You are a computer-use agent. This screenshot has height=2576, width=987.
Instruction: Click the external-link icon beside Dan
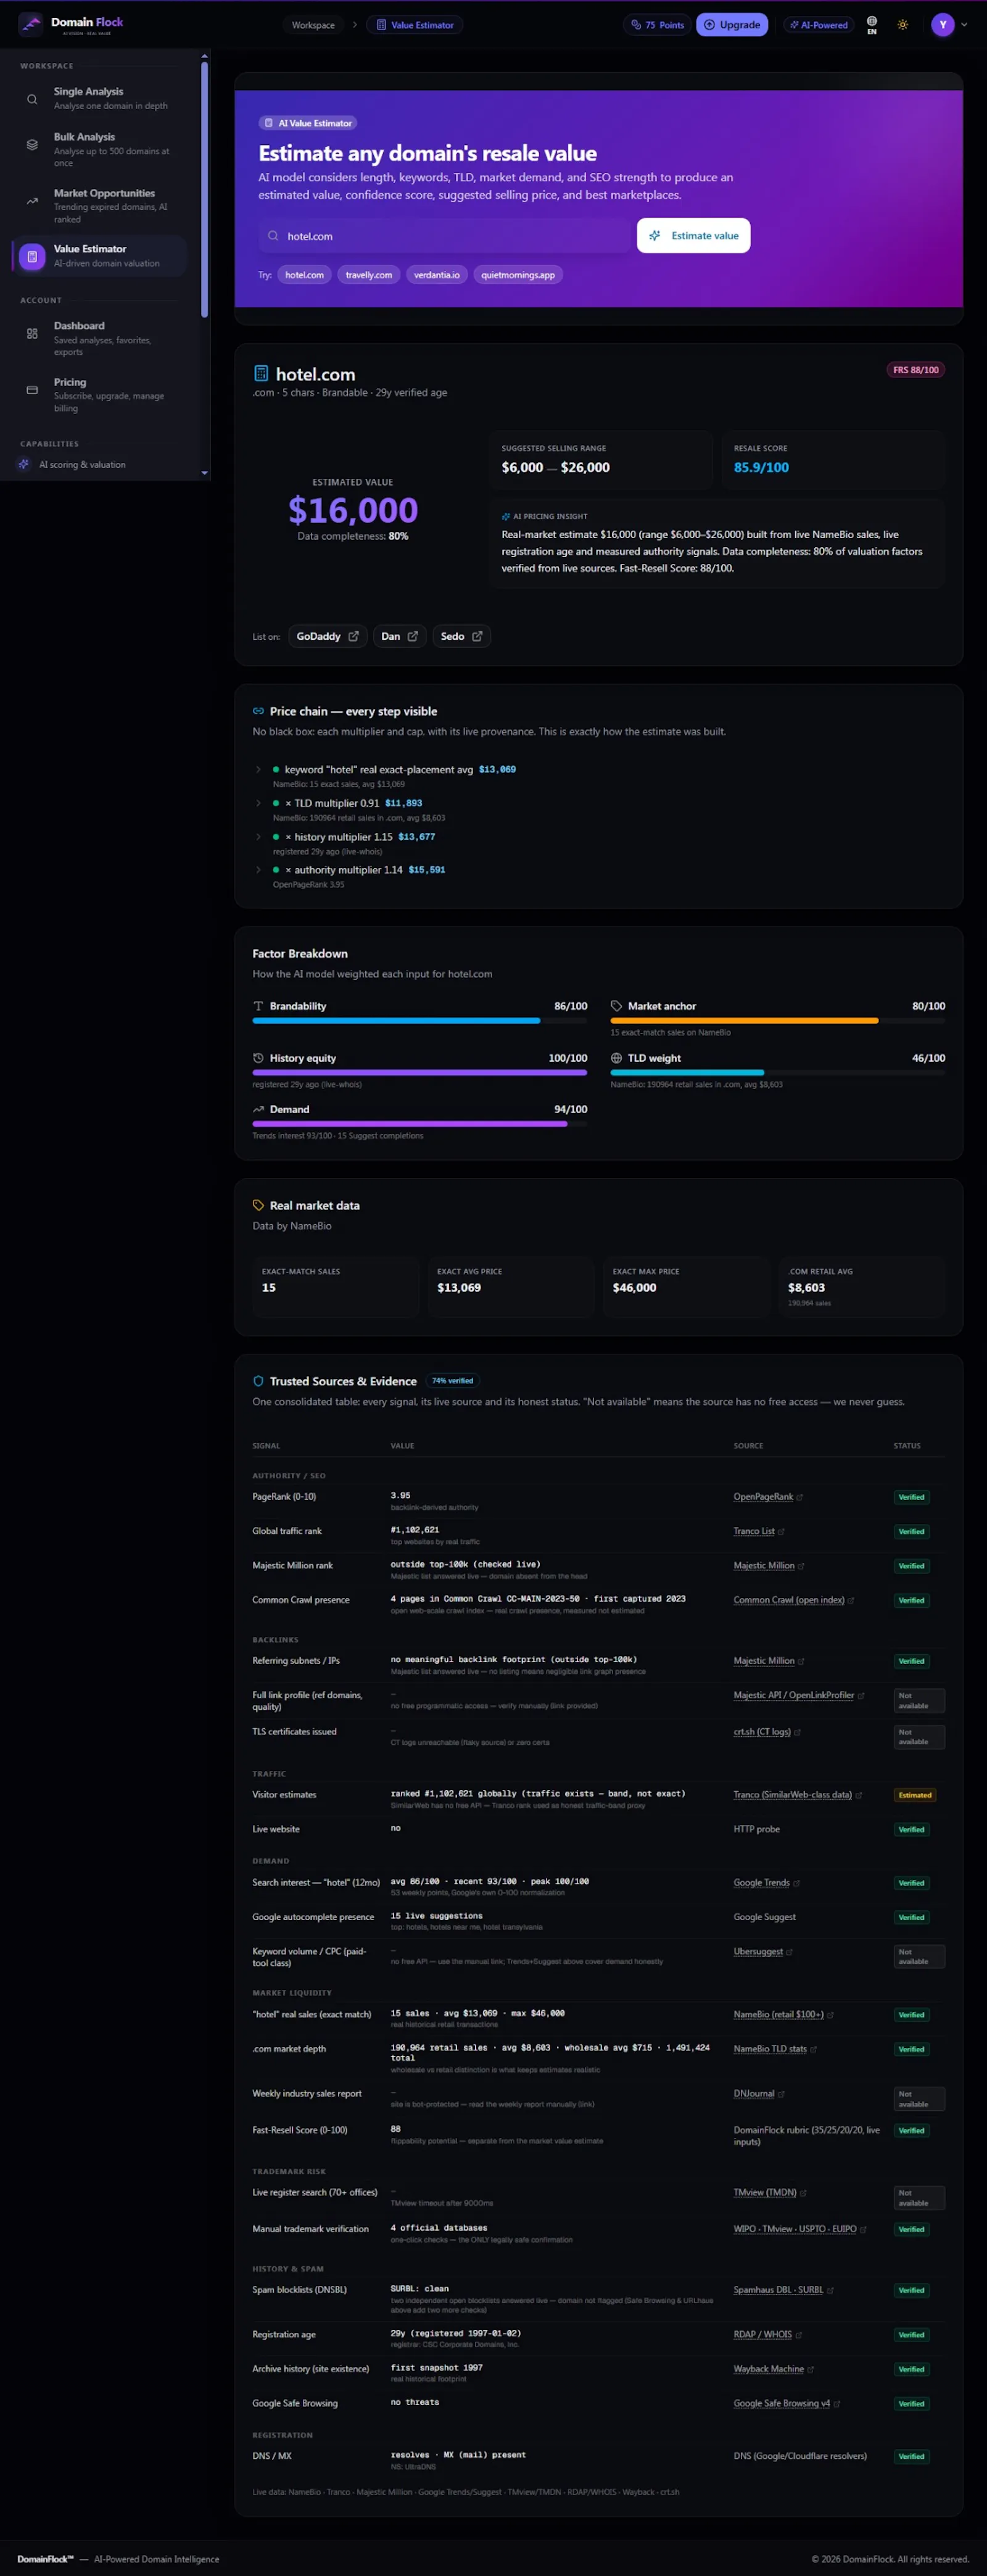coord(412,636)
